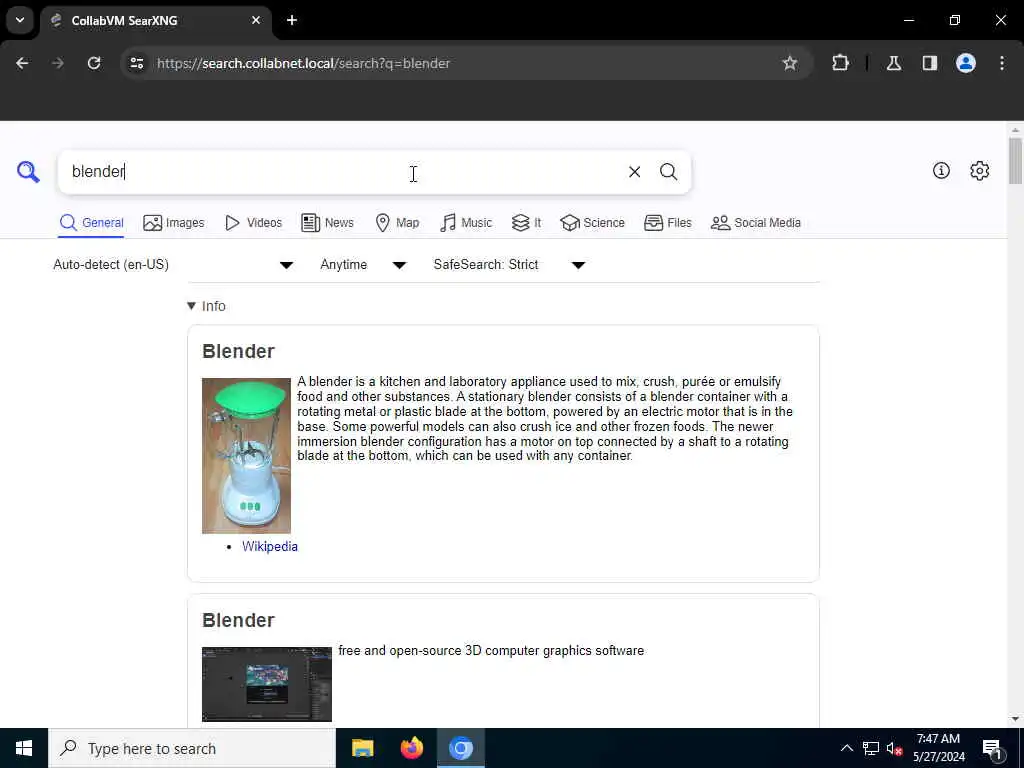Open tab search dropdown arrow
This screenshot has height=768, width=1024.
point(20,20)
